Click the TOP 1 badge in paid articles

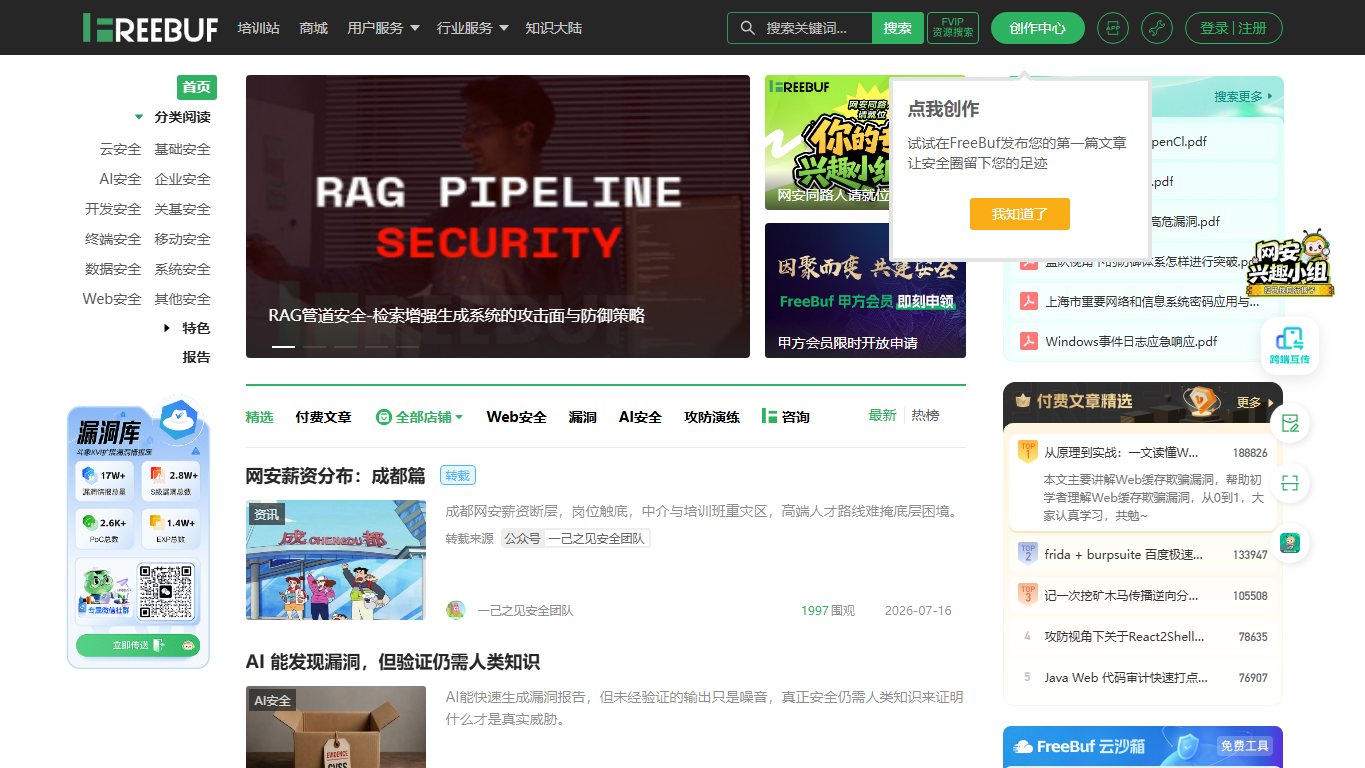(x=1027, y=452)
